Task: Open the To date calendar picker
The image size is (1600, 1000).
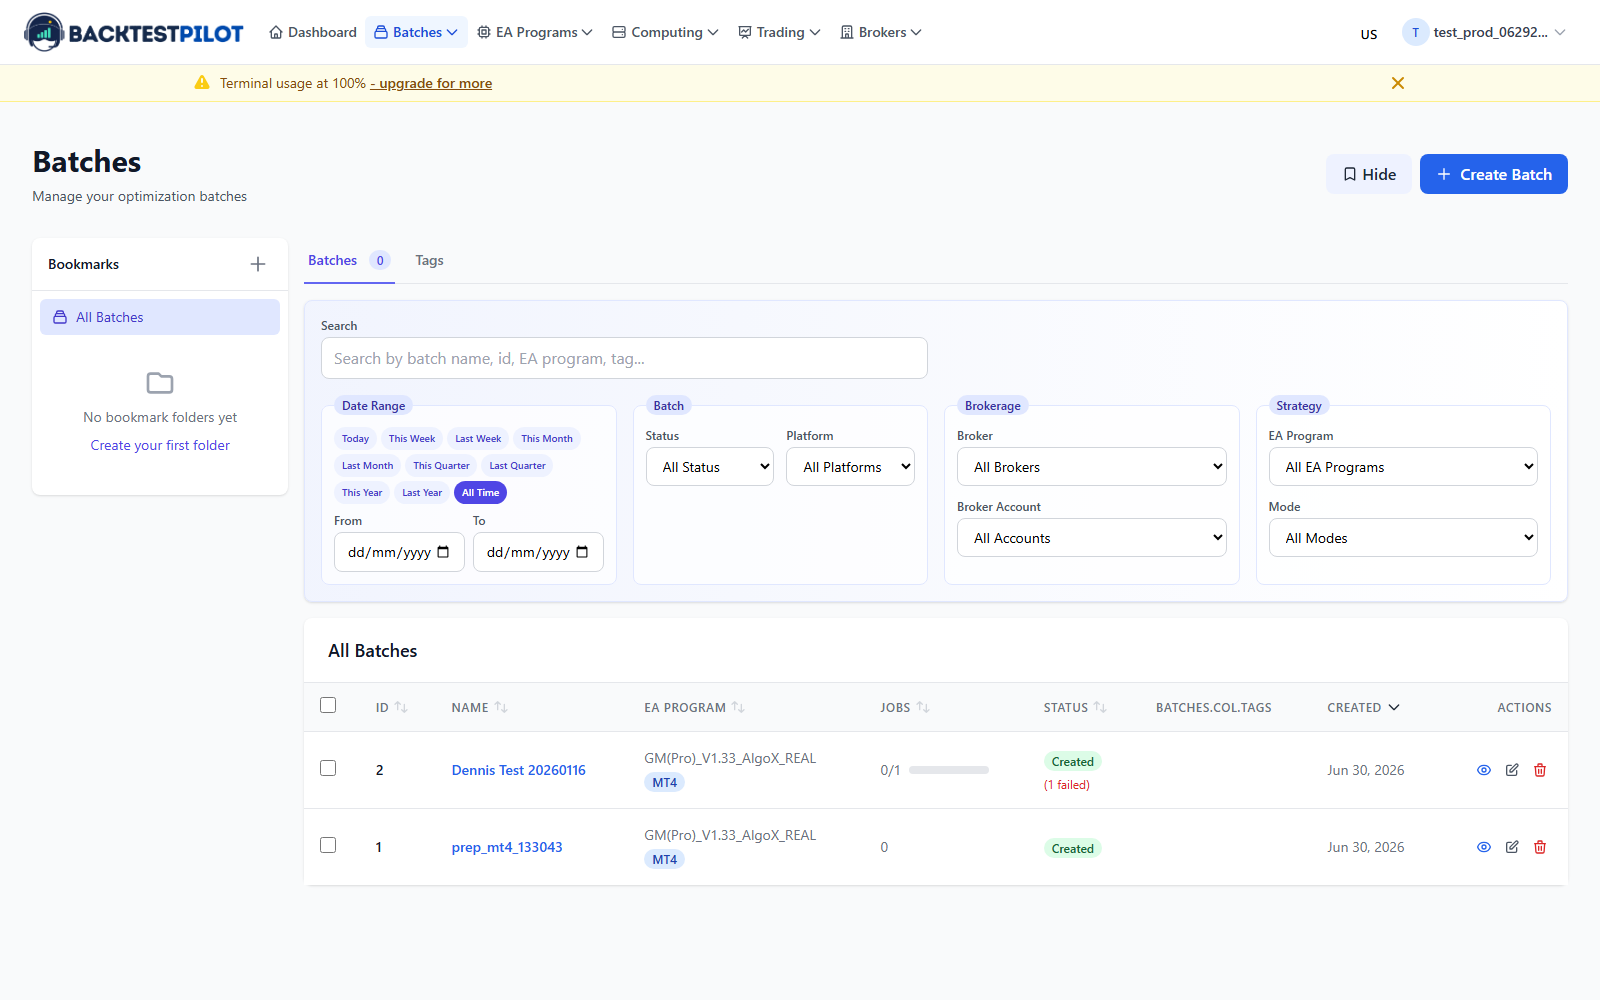Action: [582, 552]
